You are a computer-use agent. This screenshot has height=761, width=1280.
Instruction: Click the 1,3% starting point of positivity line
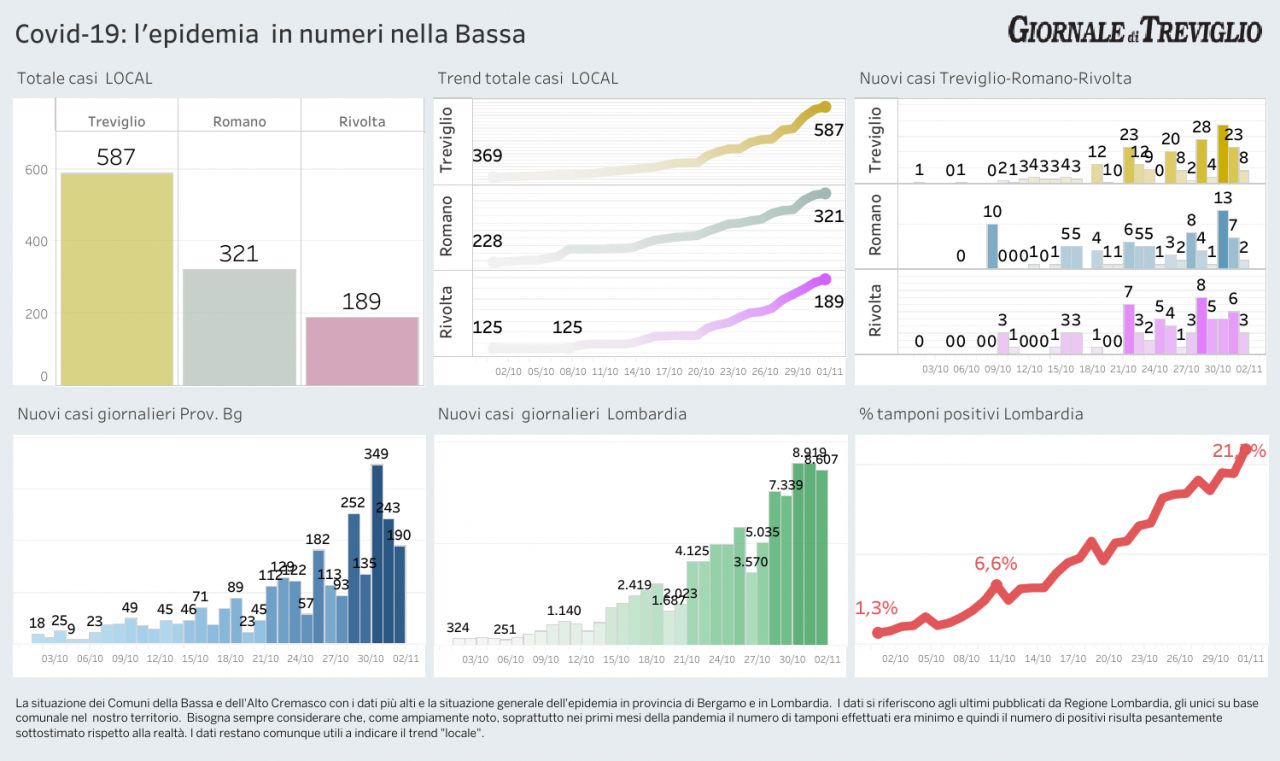(x=878, y=632)
